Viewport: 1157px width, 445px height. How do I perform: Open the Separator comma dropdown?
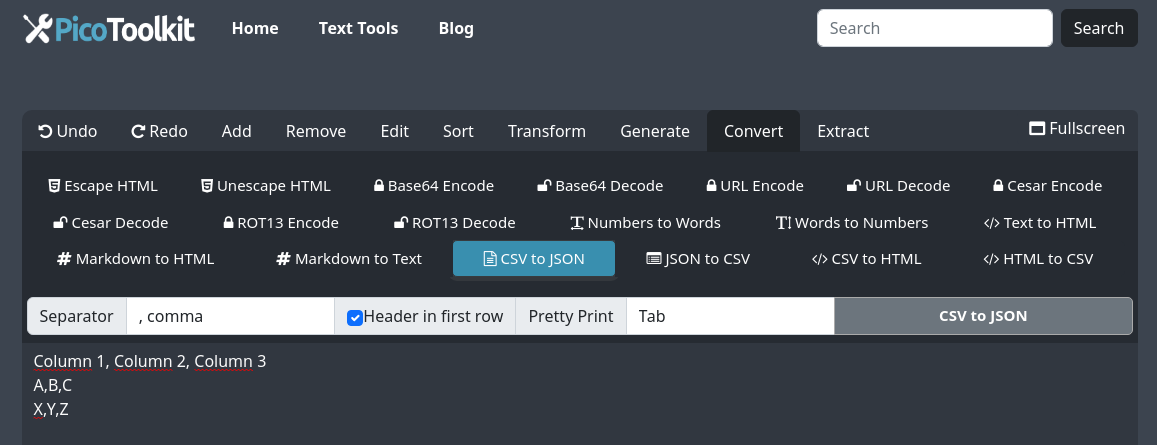tap(230, 317)
